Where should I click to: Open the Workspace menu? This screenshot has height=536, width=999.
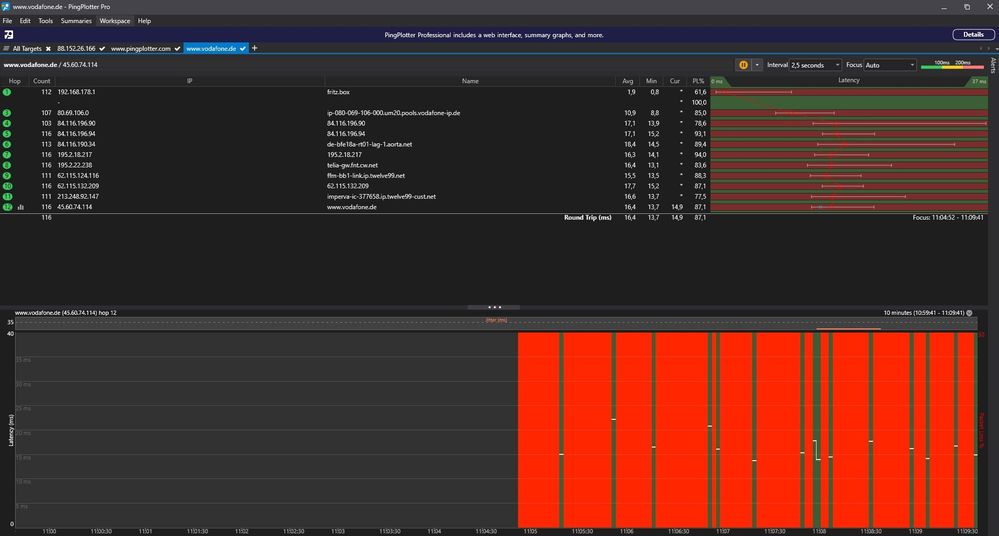115,21
